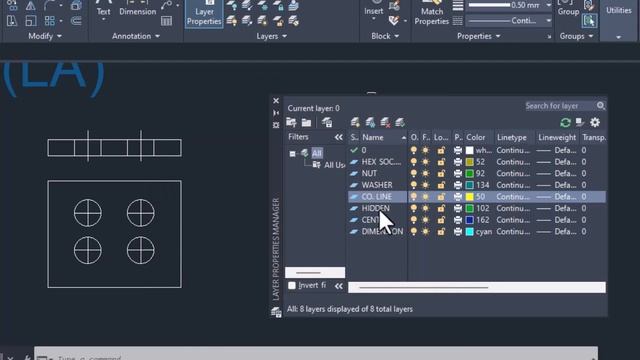The height and width of the screenshot is (360, 640).
Task: Click the Text annotation button
Action: pos(103,11)
